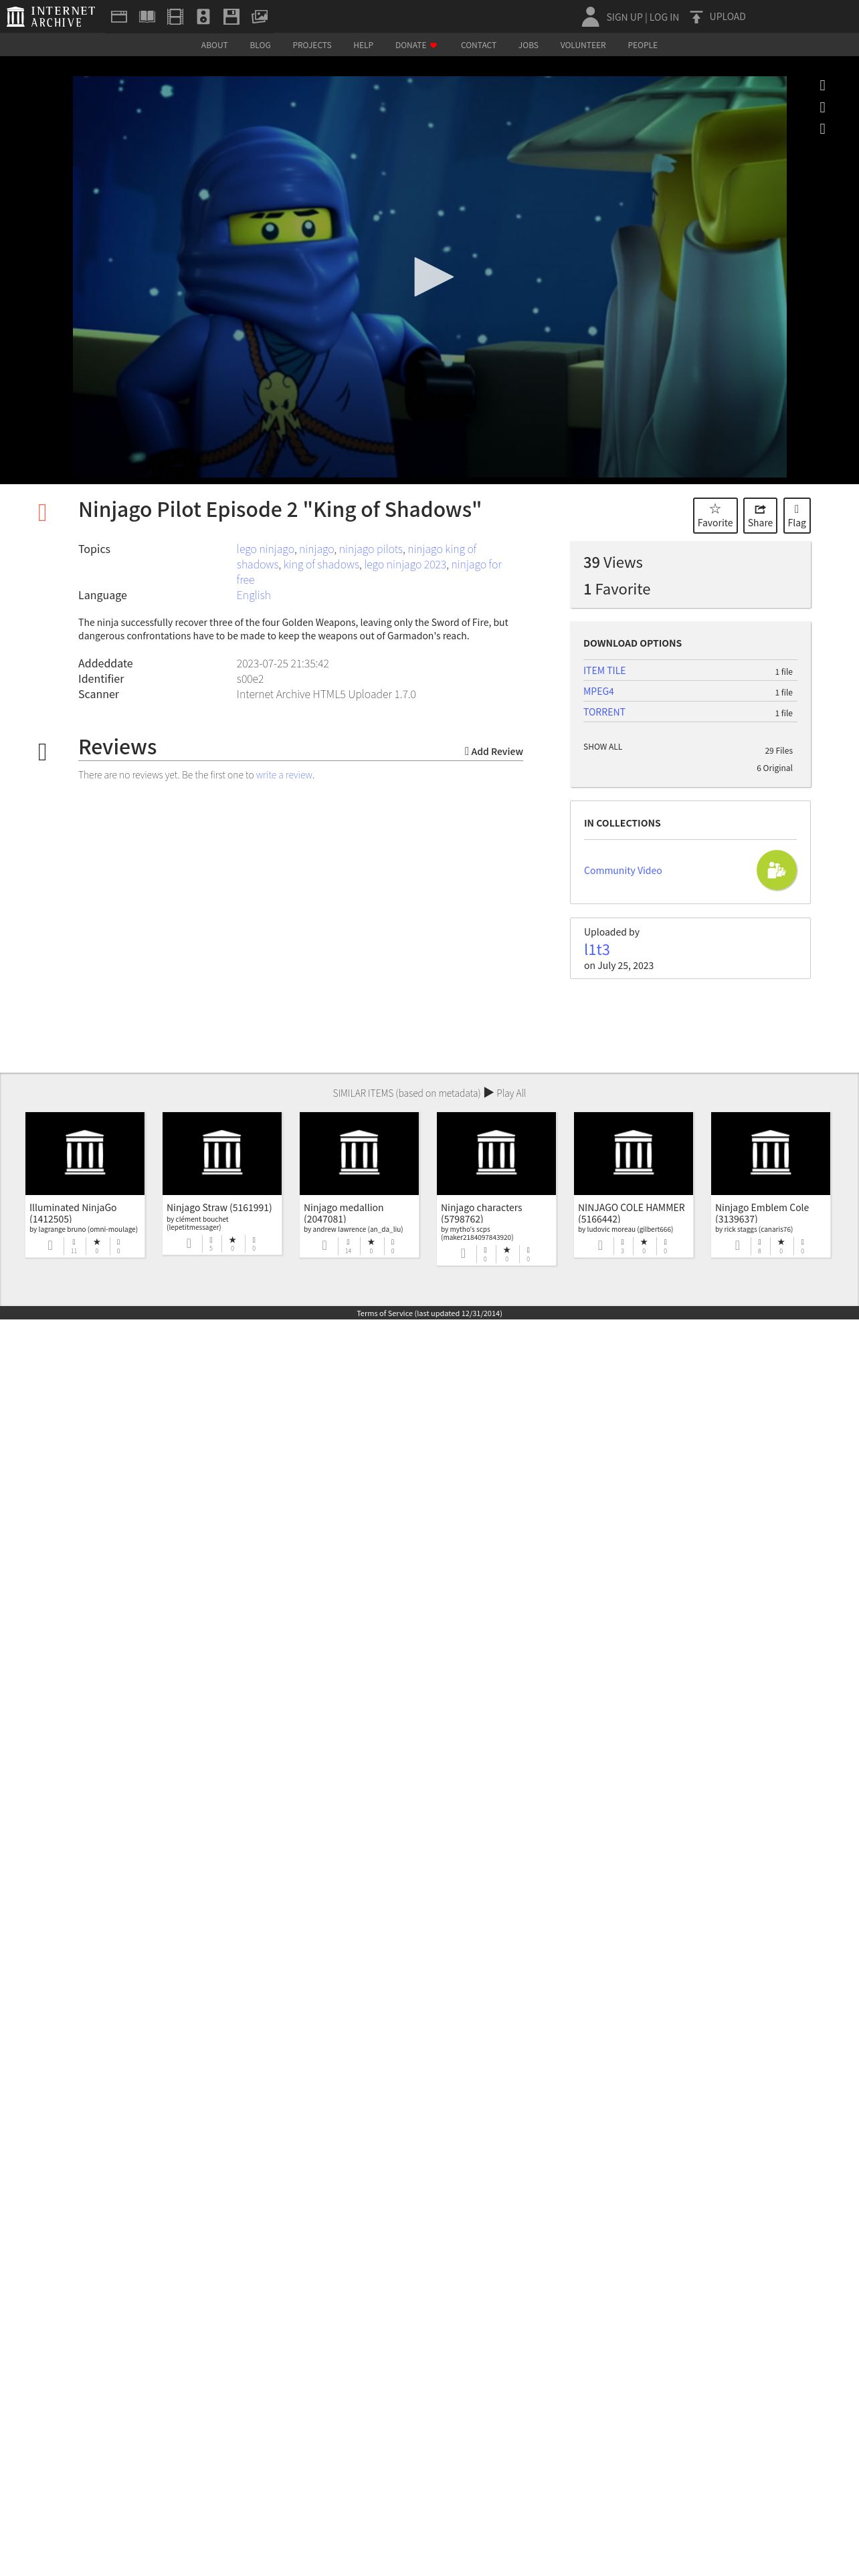Click the Share button
Viewport: 859px width, 2576px height.
tap(760, 515)
